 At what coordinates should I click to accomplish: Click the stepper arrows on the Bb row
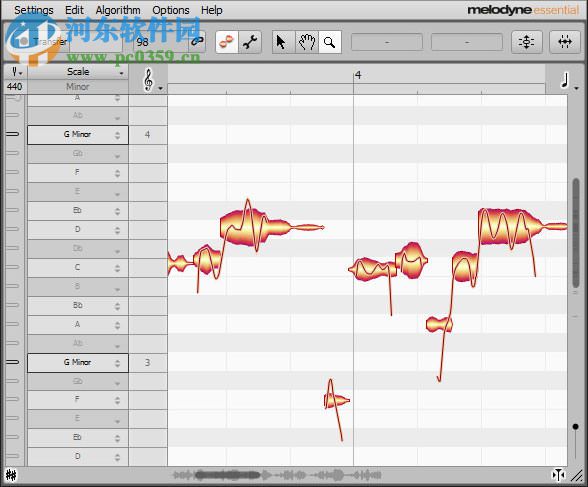117,306
